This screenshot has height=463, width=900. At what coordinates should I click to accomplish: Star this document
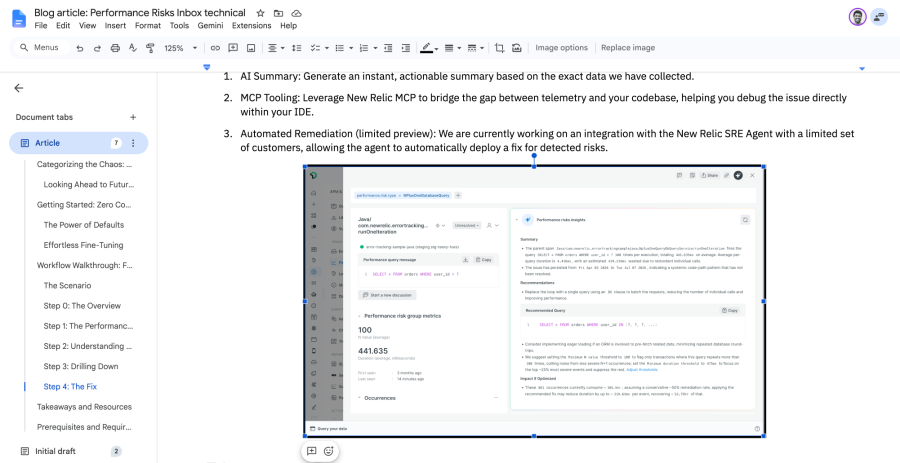point(260,13)
